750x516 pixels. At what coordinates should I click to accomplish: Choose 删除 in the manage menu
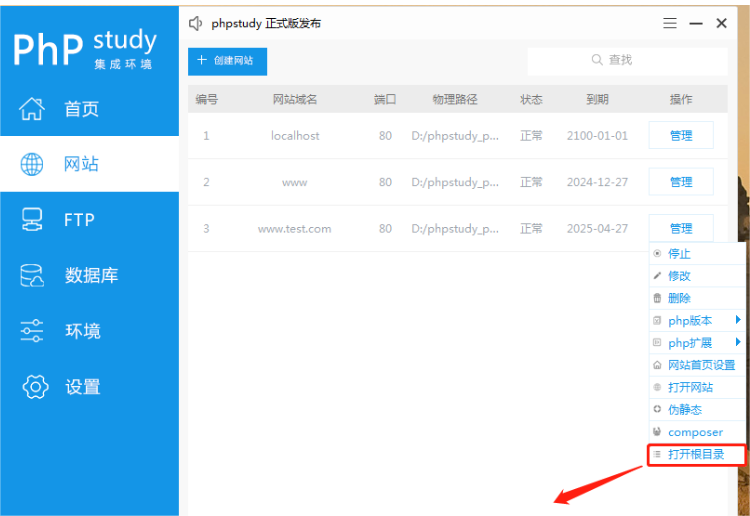tap(697, 298)
